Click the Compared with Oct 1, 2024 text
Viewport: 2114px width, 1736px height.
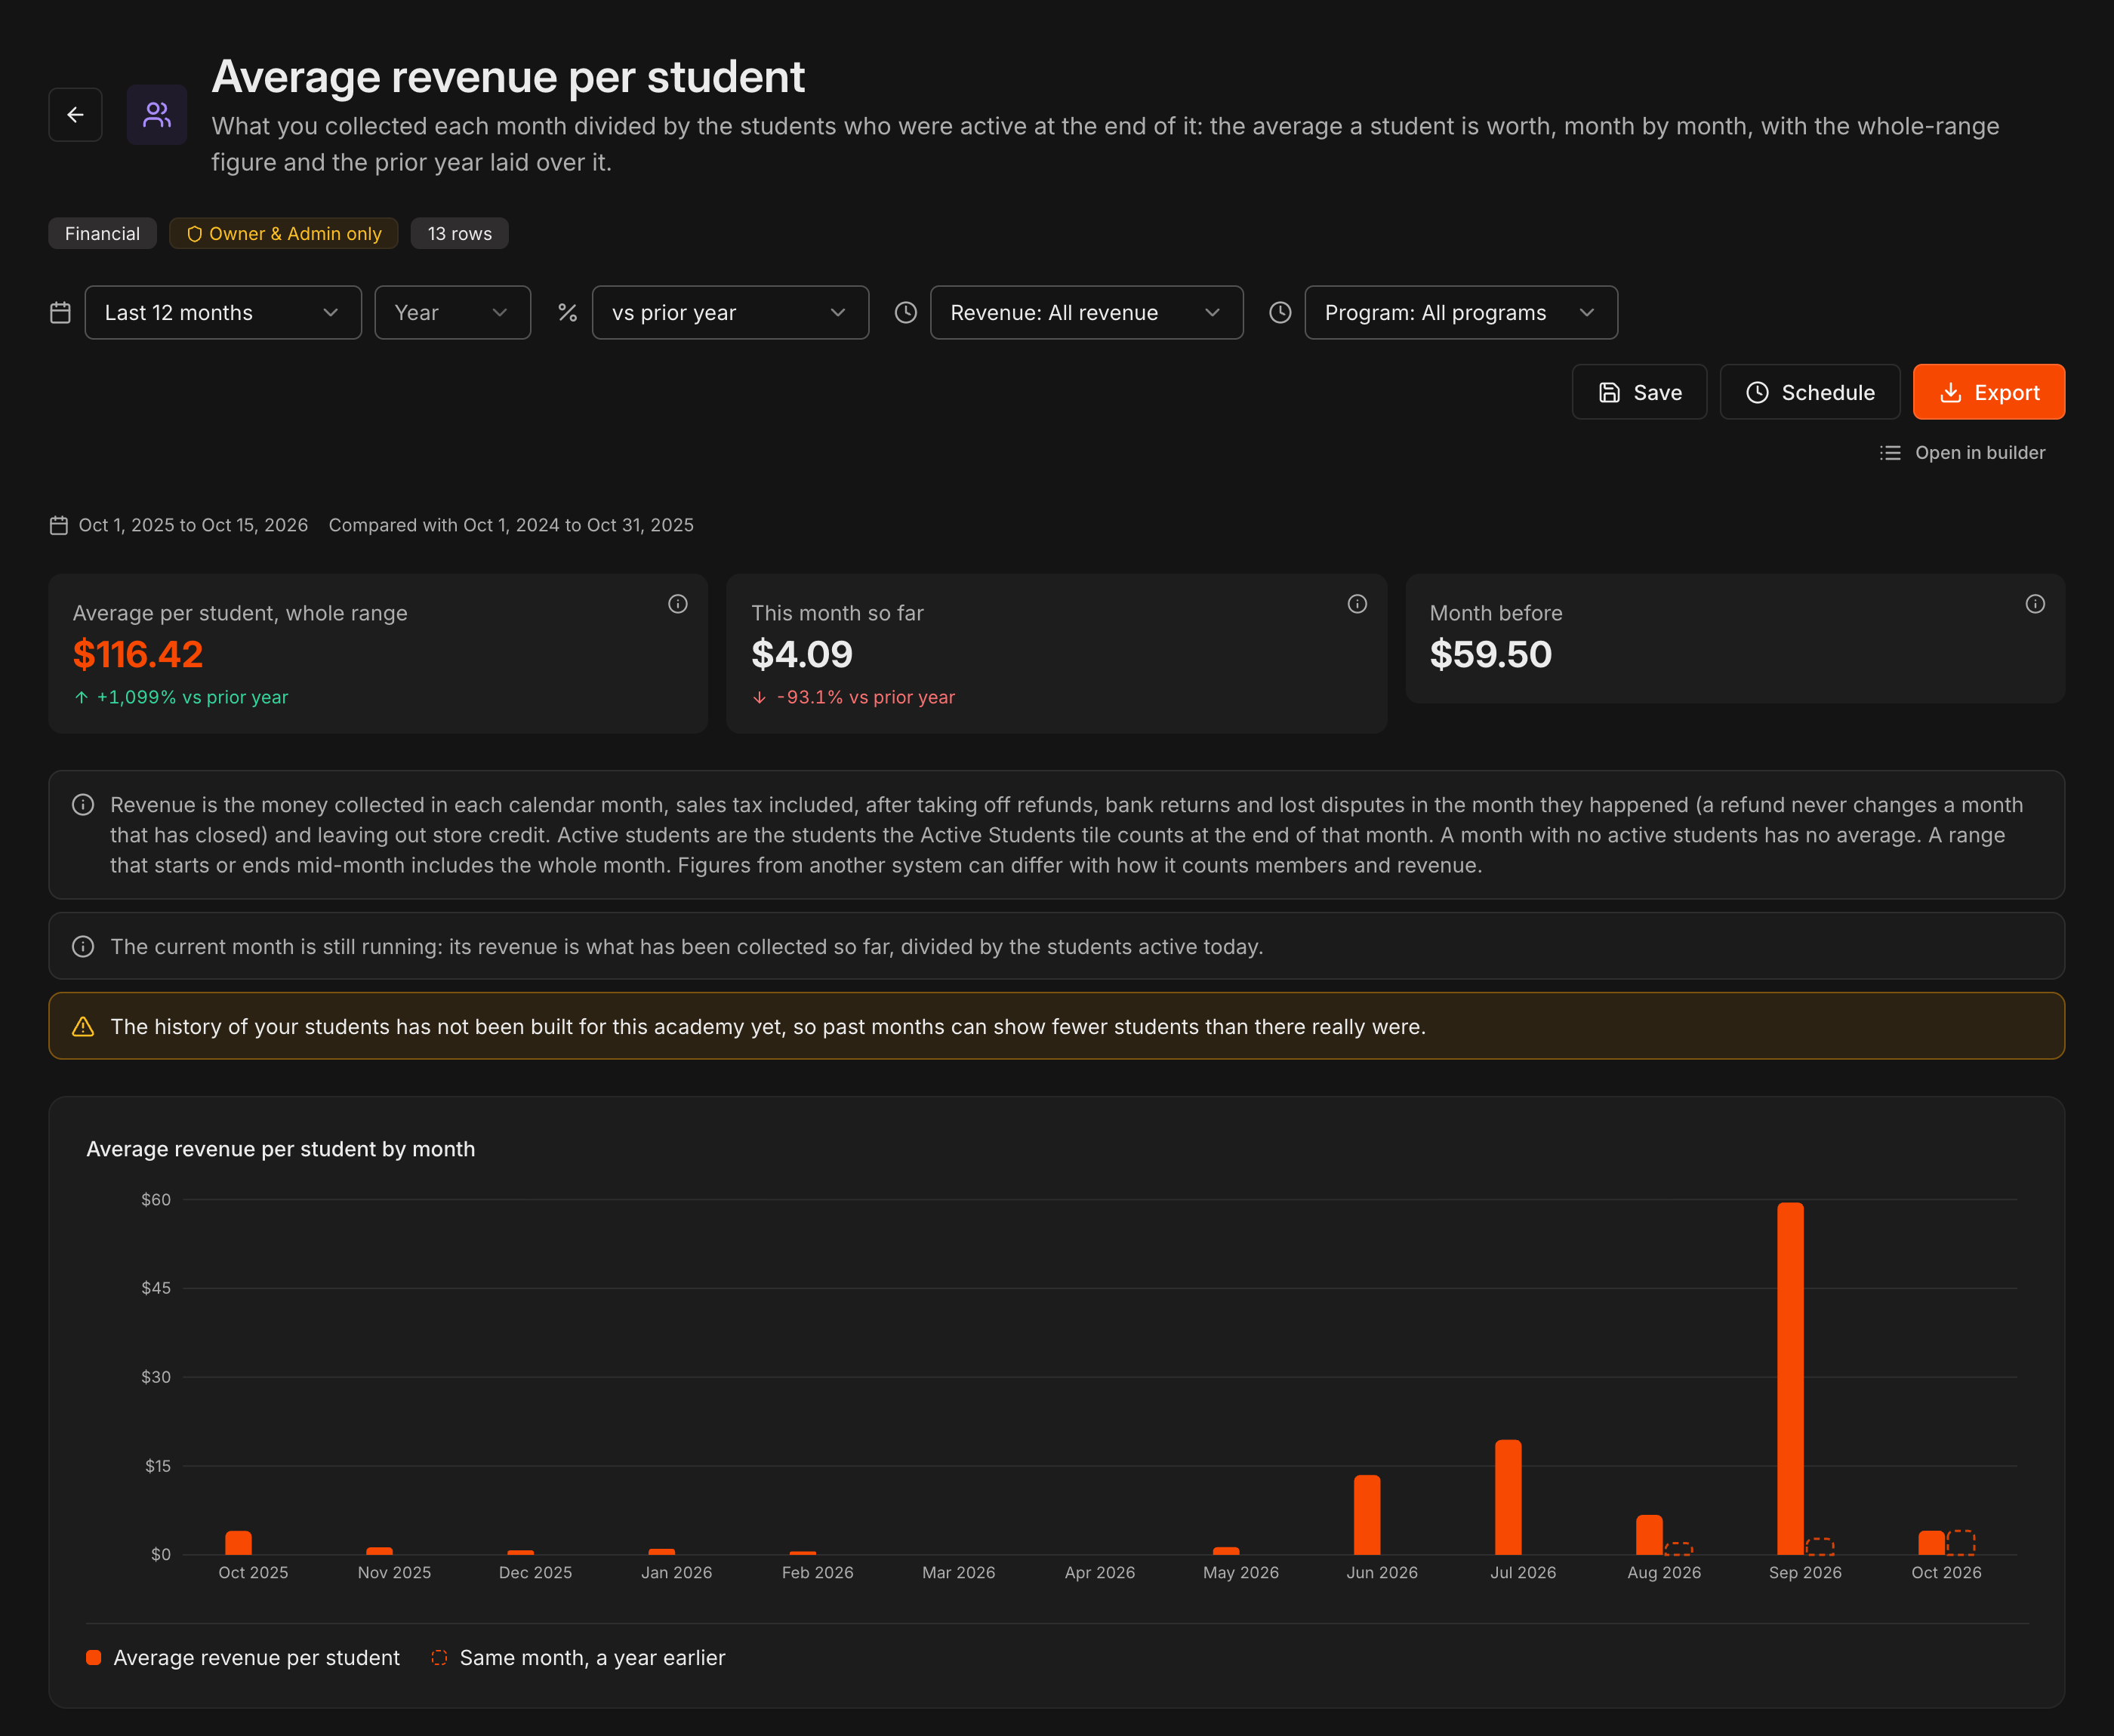tap(511, 525)
